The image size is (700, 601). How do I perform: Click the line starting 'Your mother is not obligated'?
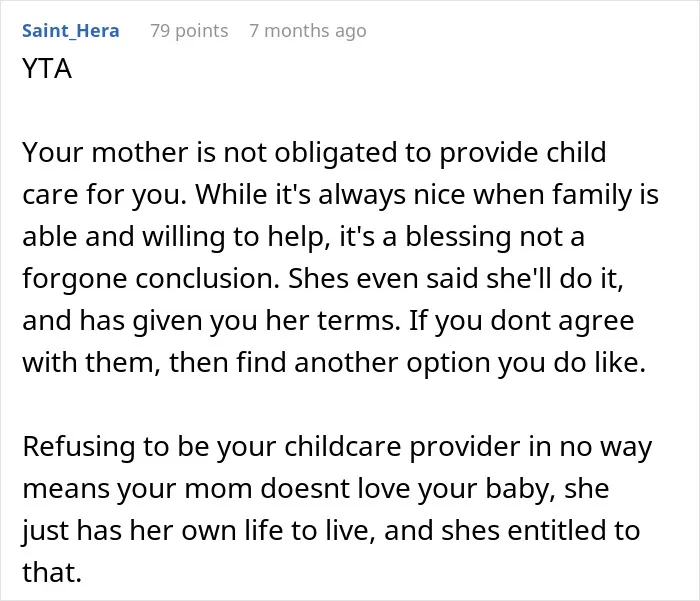point(314,153)
